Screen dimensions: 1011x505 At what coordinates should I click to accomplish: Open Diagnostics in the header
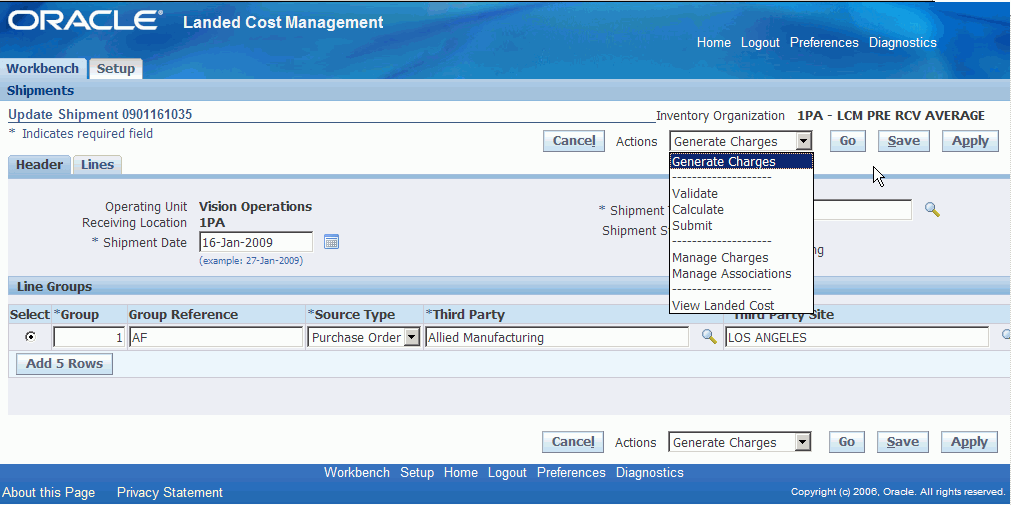pyautogui.click(x=903, y=43)
